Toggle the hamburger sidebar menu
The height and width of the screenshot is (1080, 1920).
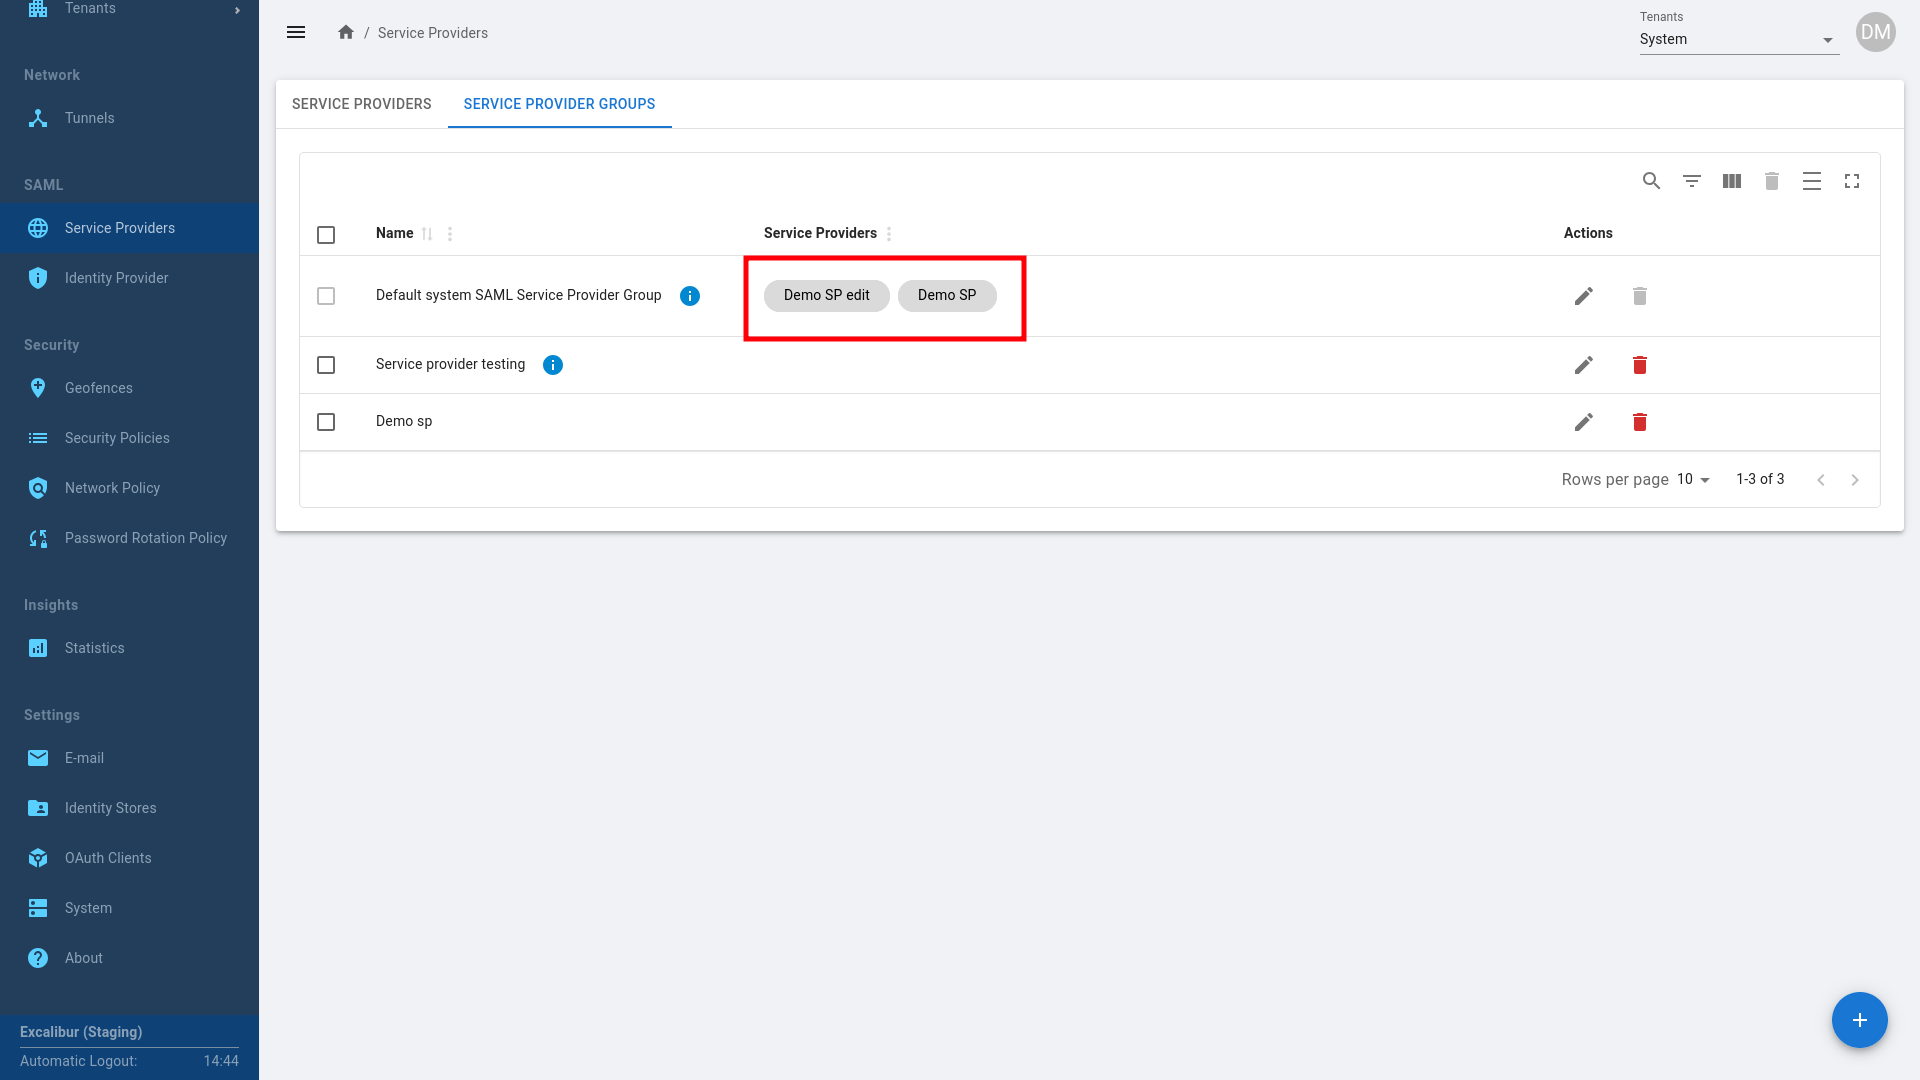coord(296,33)
